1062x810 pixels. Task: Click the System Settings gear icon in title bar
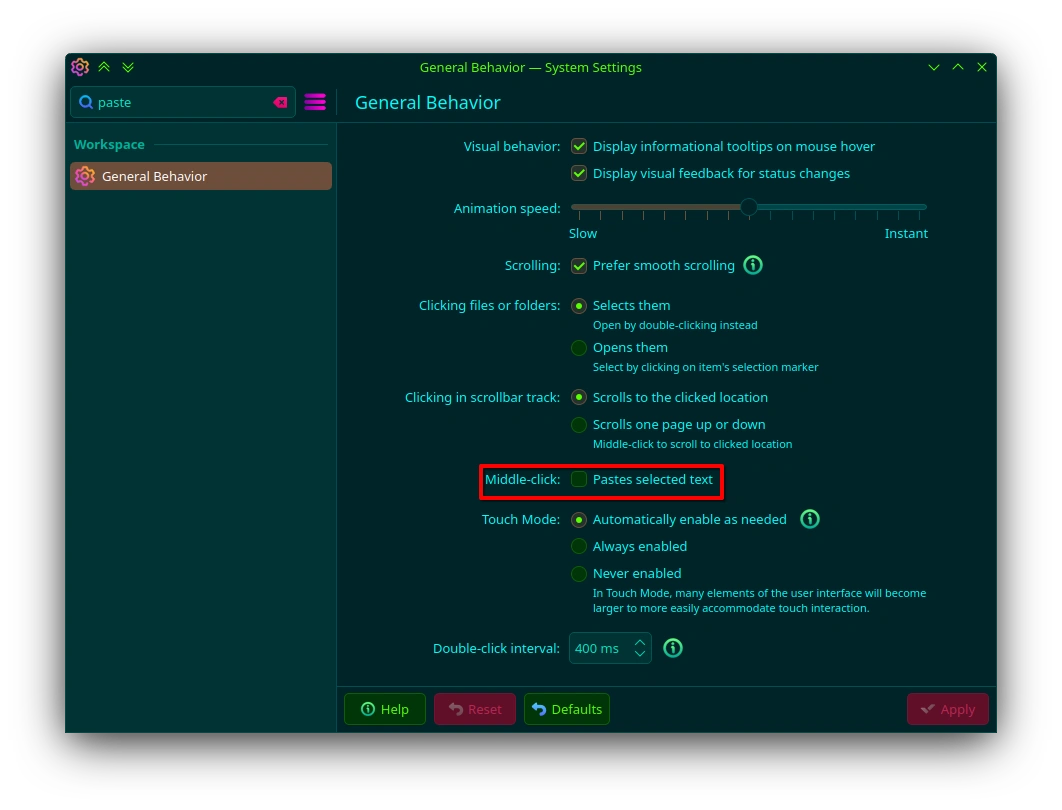(x=80, y=67)
